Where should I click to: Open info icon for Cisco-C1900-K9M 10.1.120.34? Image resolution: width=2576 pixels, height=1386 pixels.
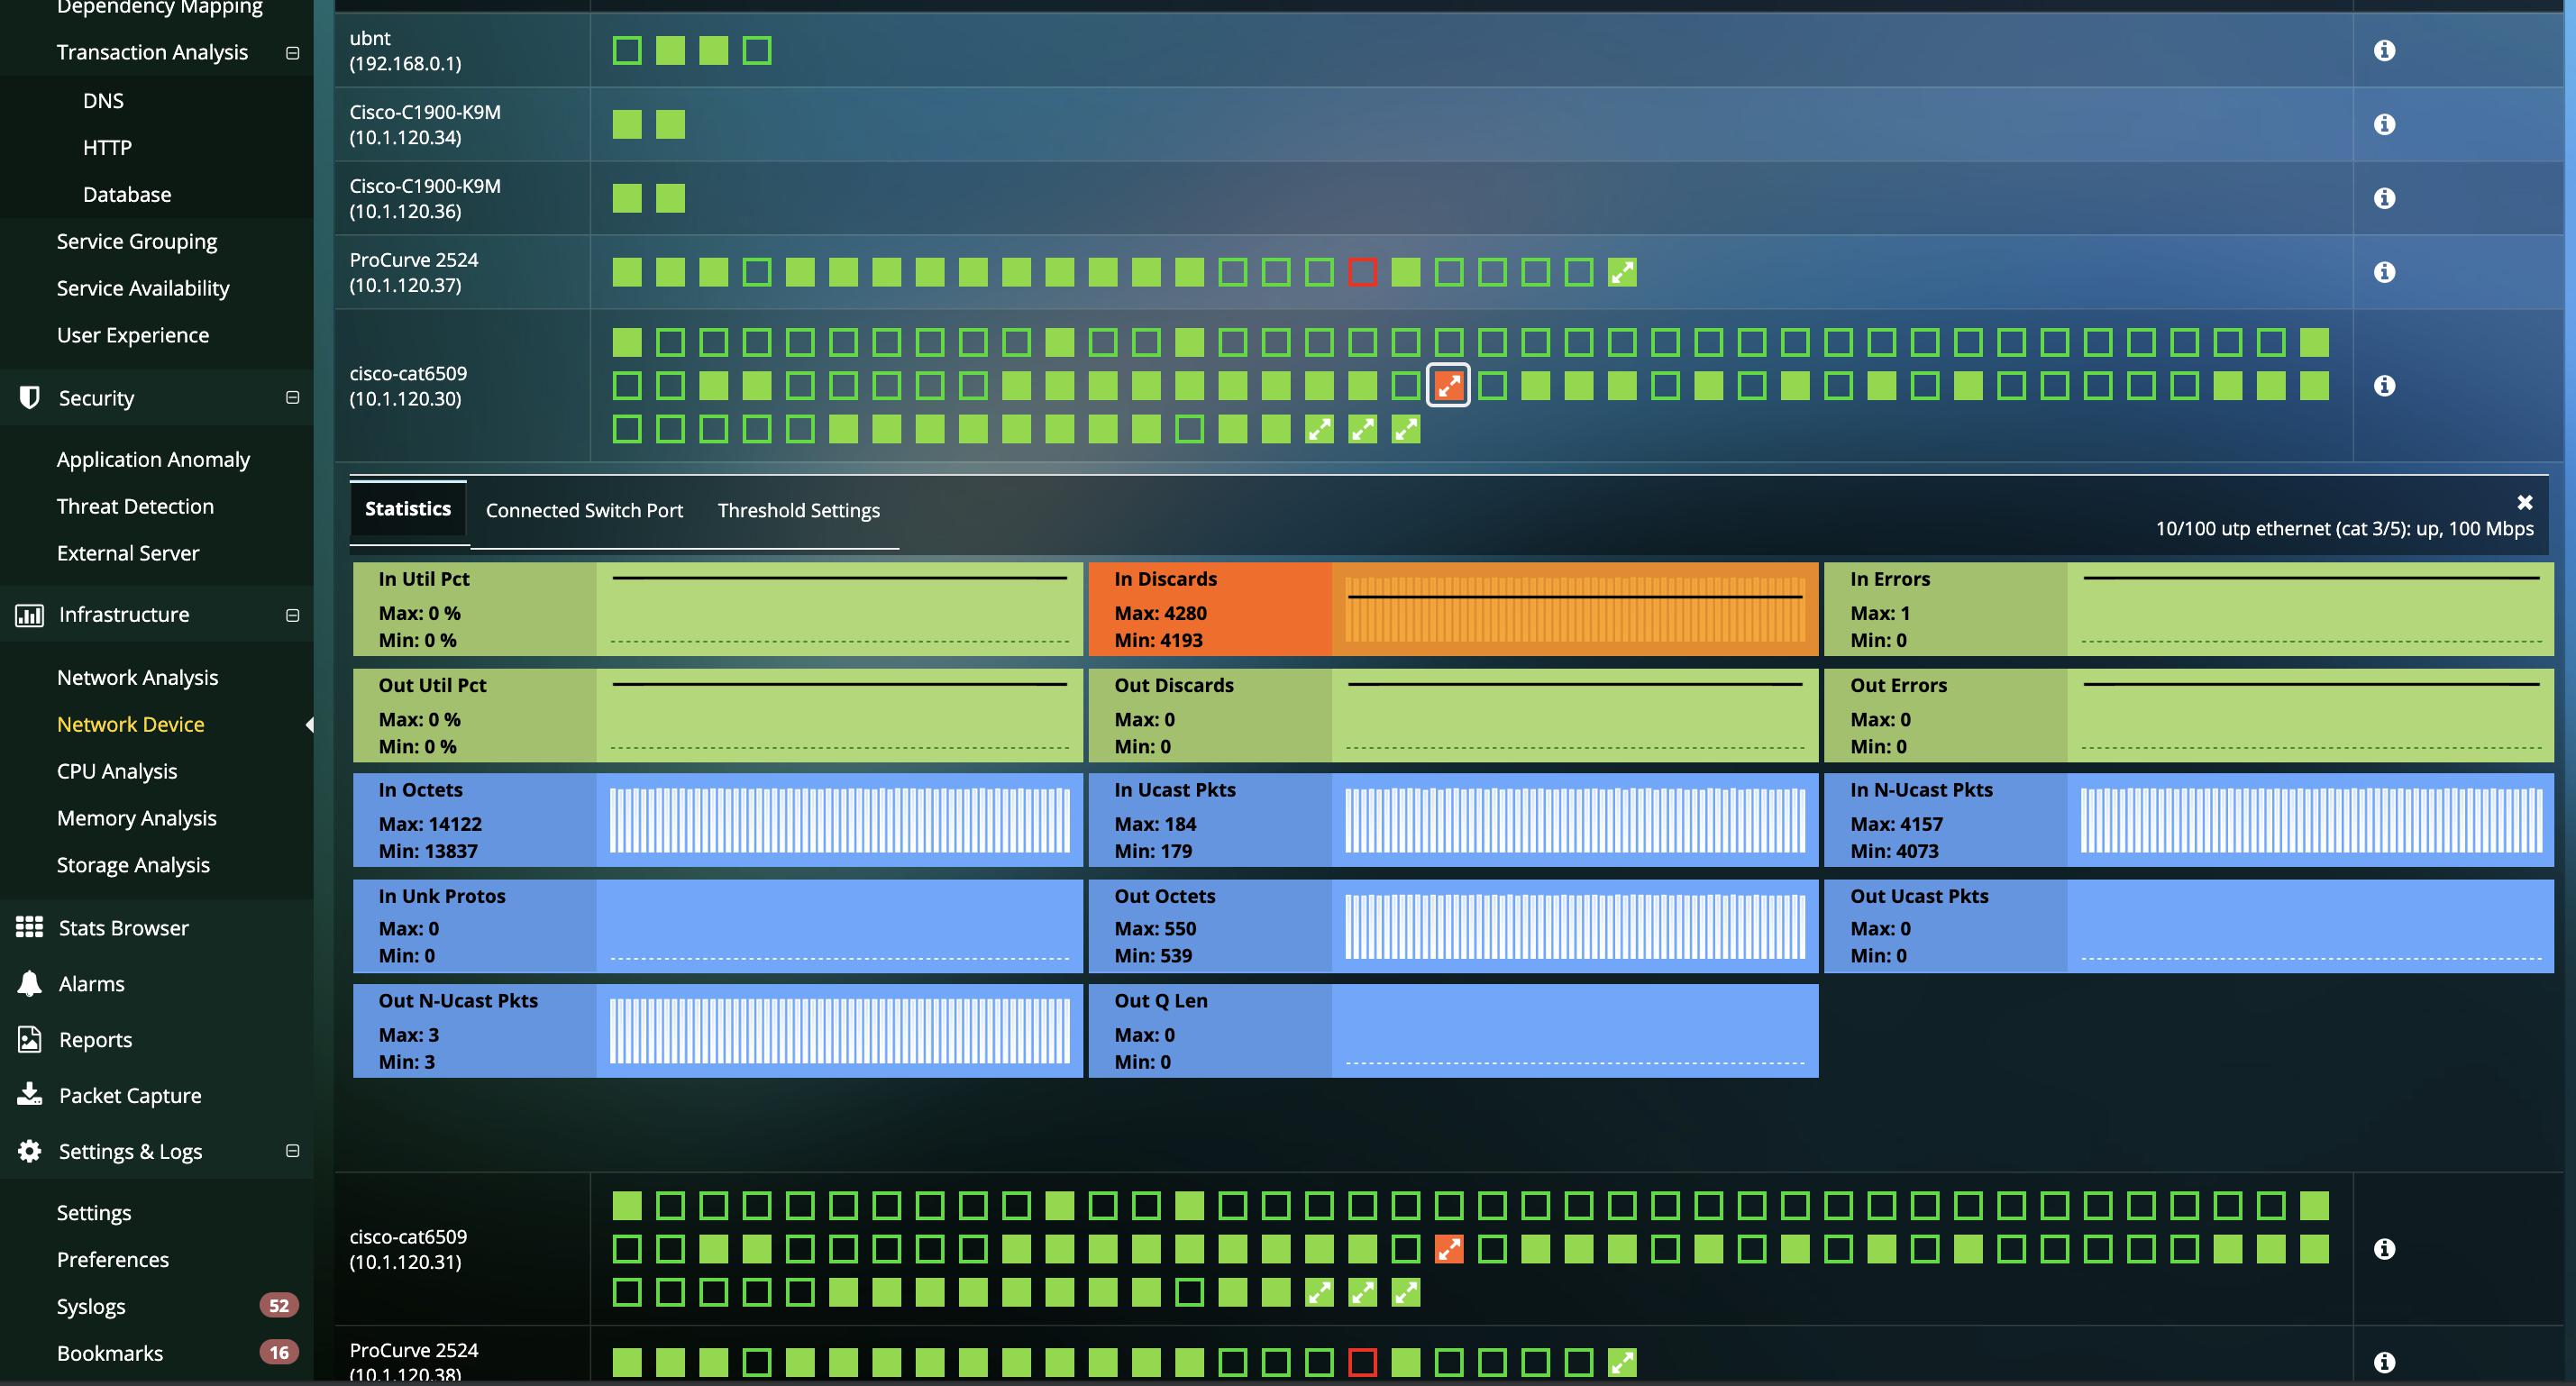point(2384,124)
